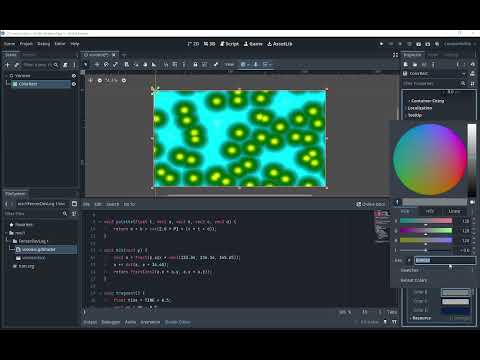
Task: Select the Linear color mode tab
Action: click(x=454, y=211)
